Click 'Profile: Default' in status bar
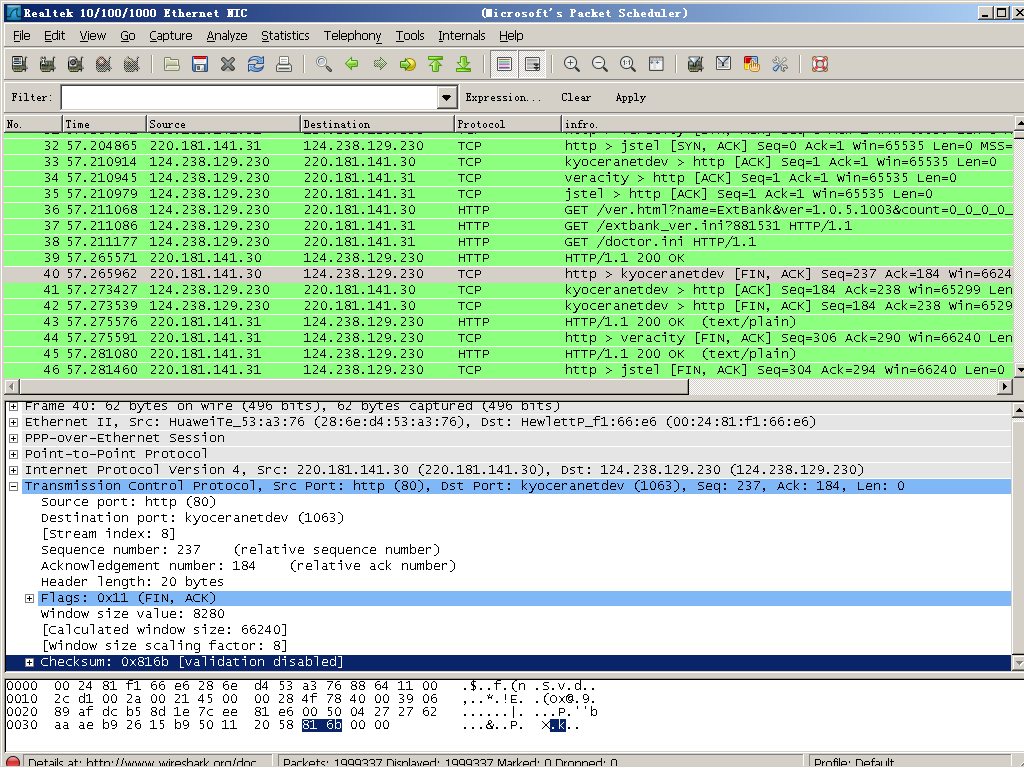 854,762
